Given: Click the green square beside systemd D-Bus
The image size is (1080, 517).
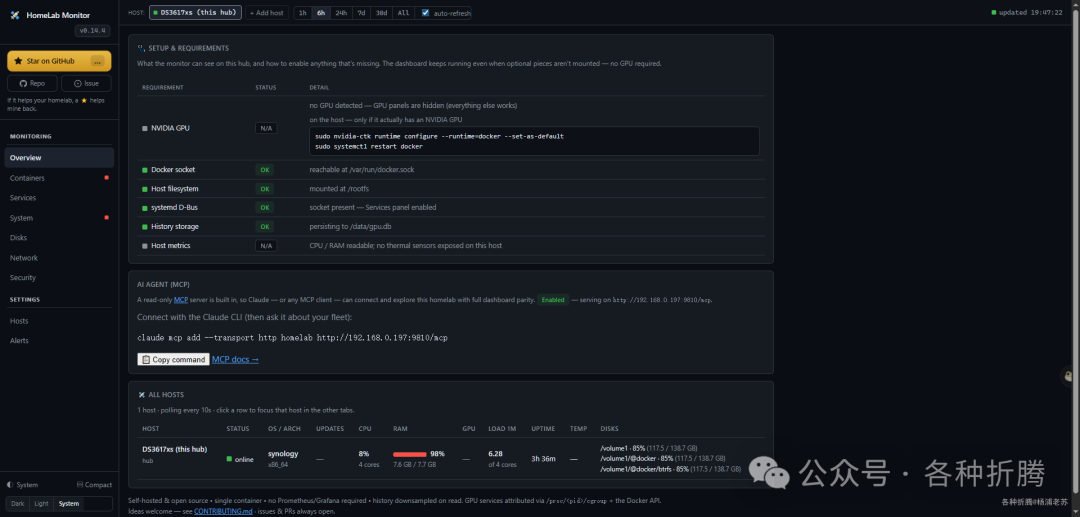Looking at the screenshot, I should click(x=145, y=207).
